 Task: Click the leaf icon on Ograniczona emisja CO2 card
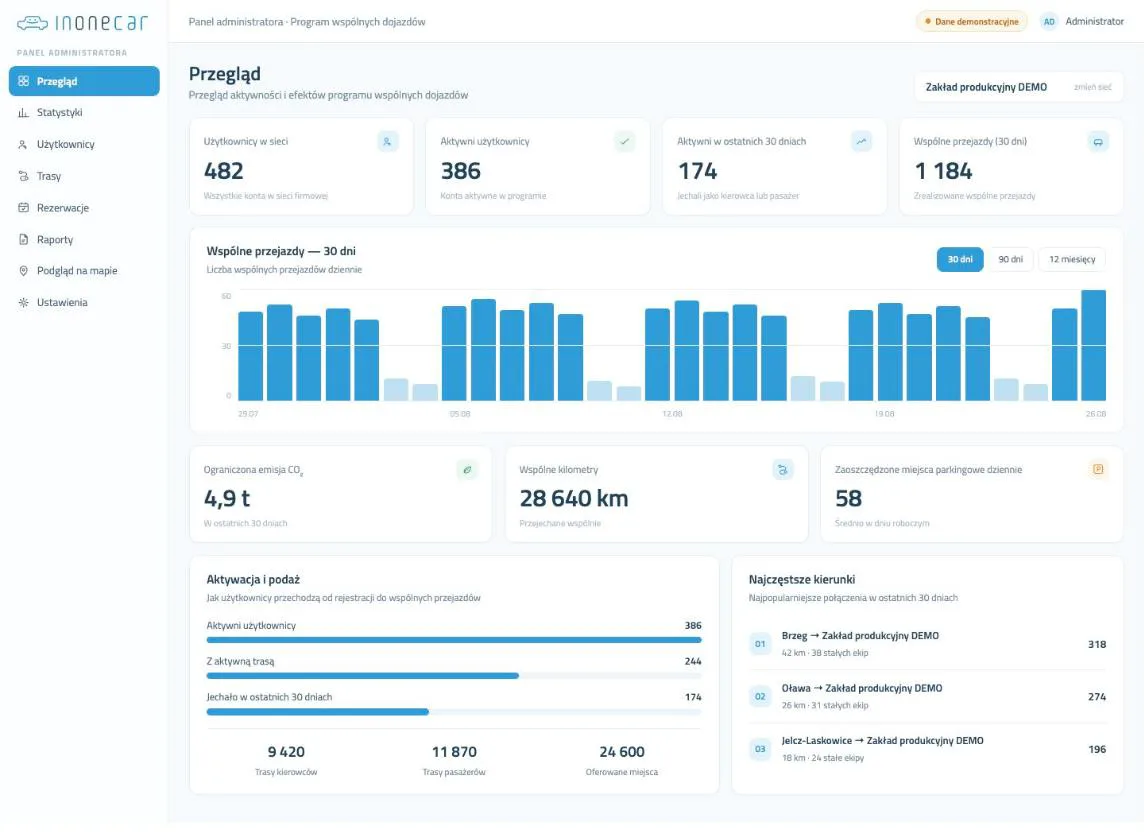click(467, 470)
